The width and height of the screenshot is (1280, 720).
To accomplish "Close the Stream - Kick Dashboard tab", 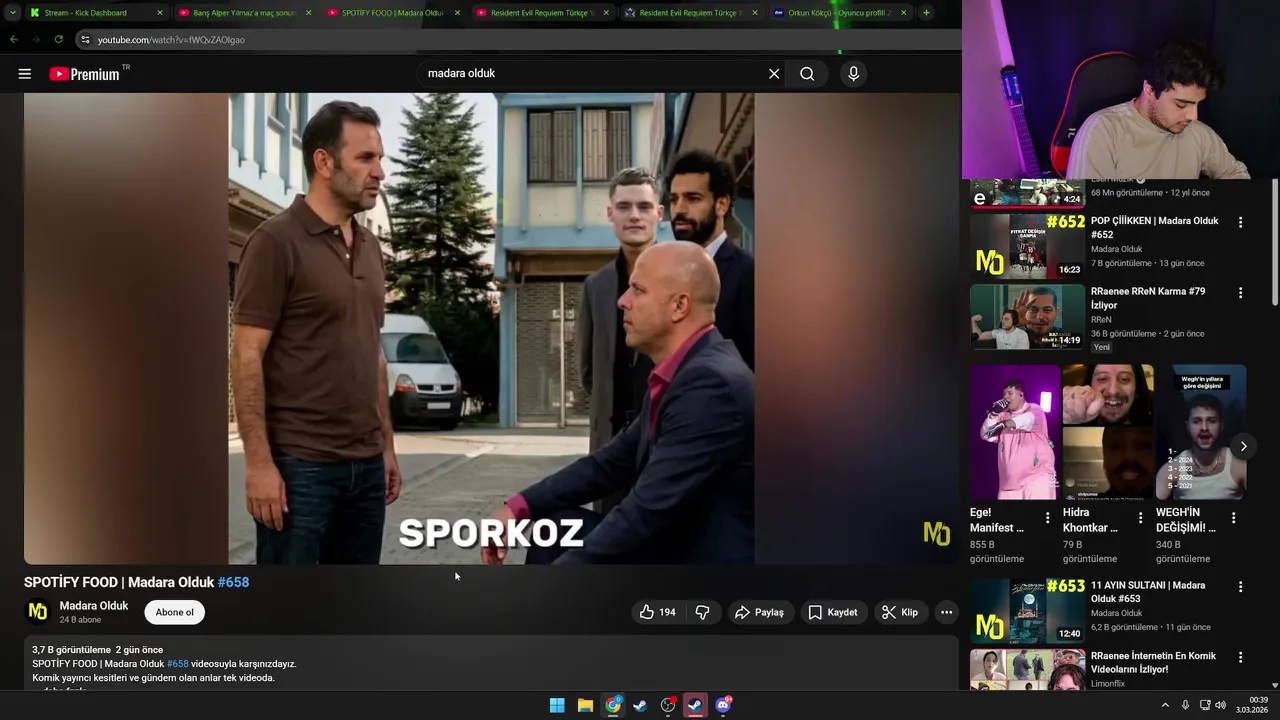I will pyautogui.click(x=159, y=13).
